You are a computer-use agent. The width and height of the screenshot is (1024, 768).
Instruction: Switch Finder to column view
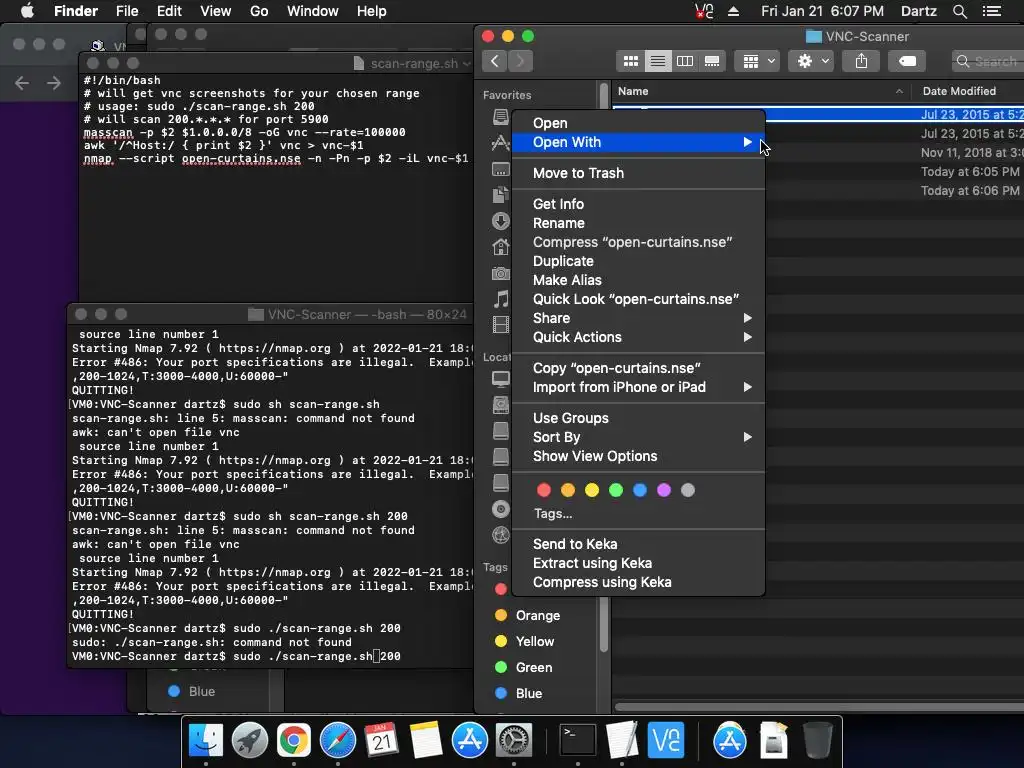[684, 61]
